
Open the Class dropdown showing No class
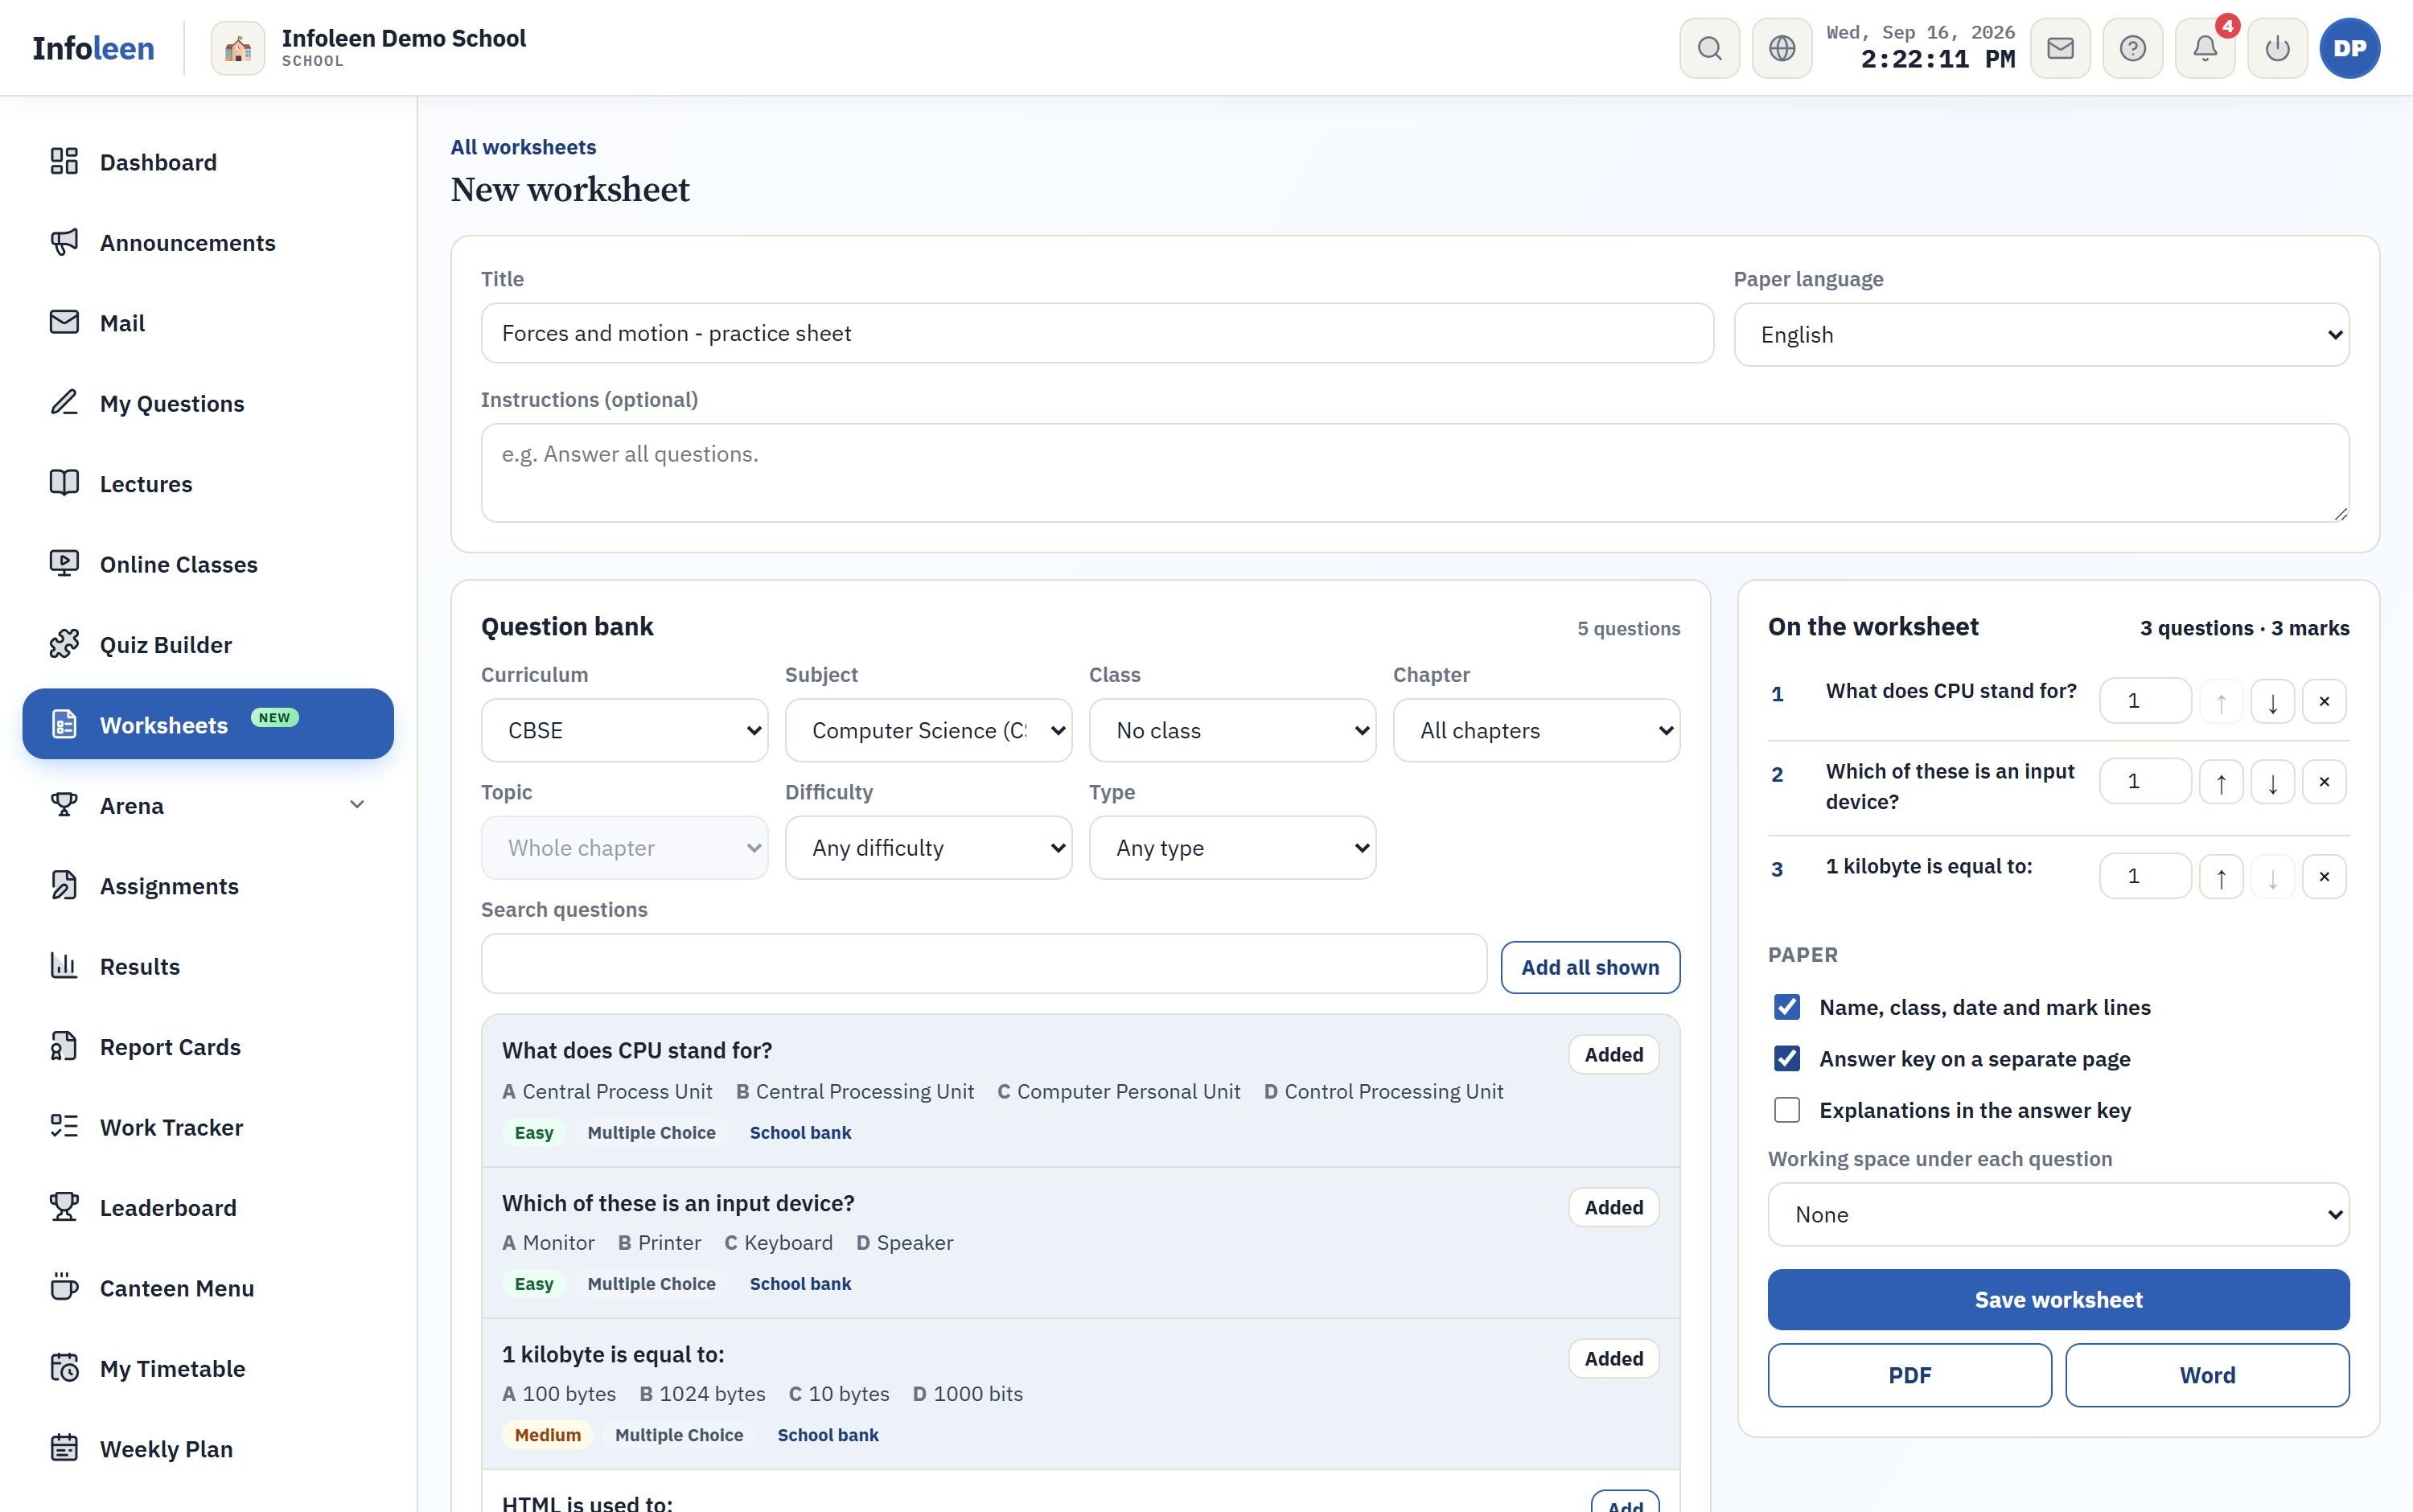[x=1232, y=731]
